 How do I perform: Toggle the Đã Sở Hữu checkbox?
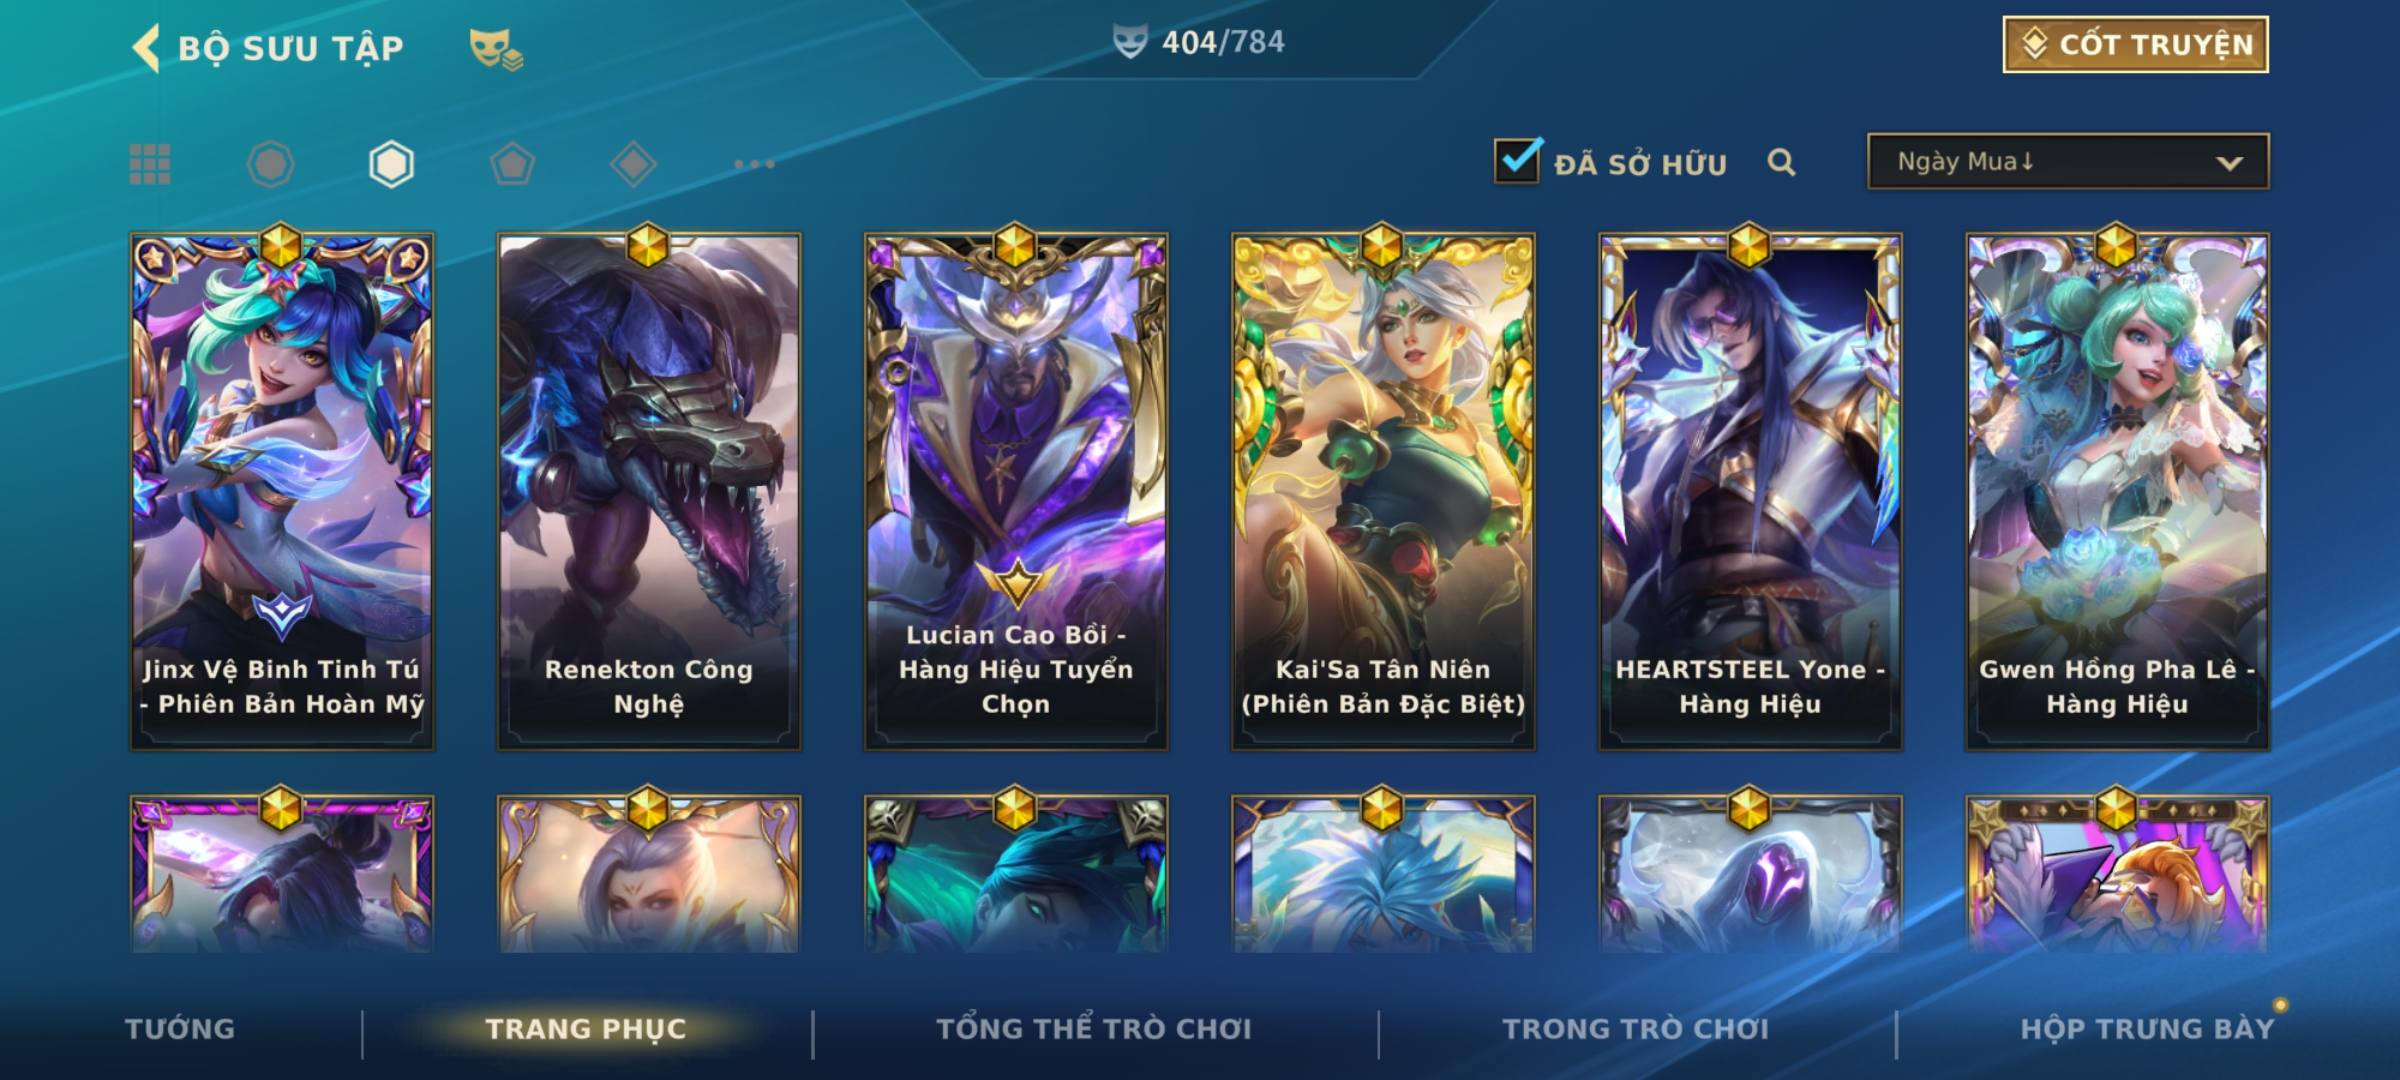[1517, 161]
